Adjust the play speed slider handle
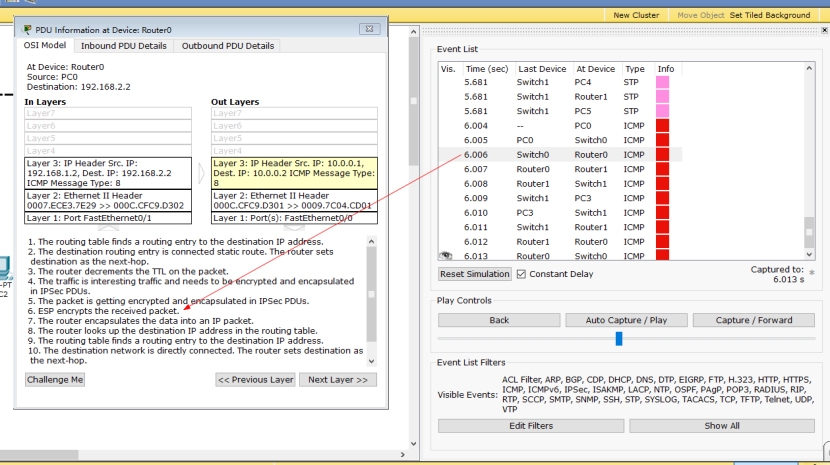 [x=619, y=339]
